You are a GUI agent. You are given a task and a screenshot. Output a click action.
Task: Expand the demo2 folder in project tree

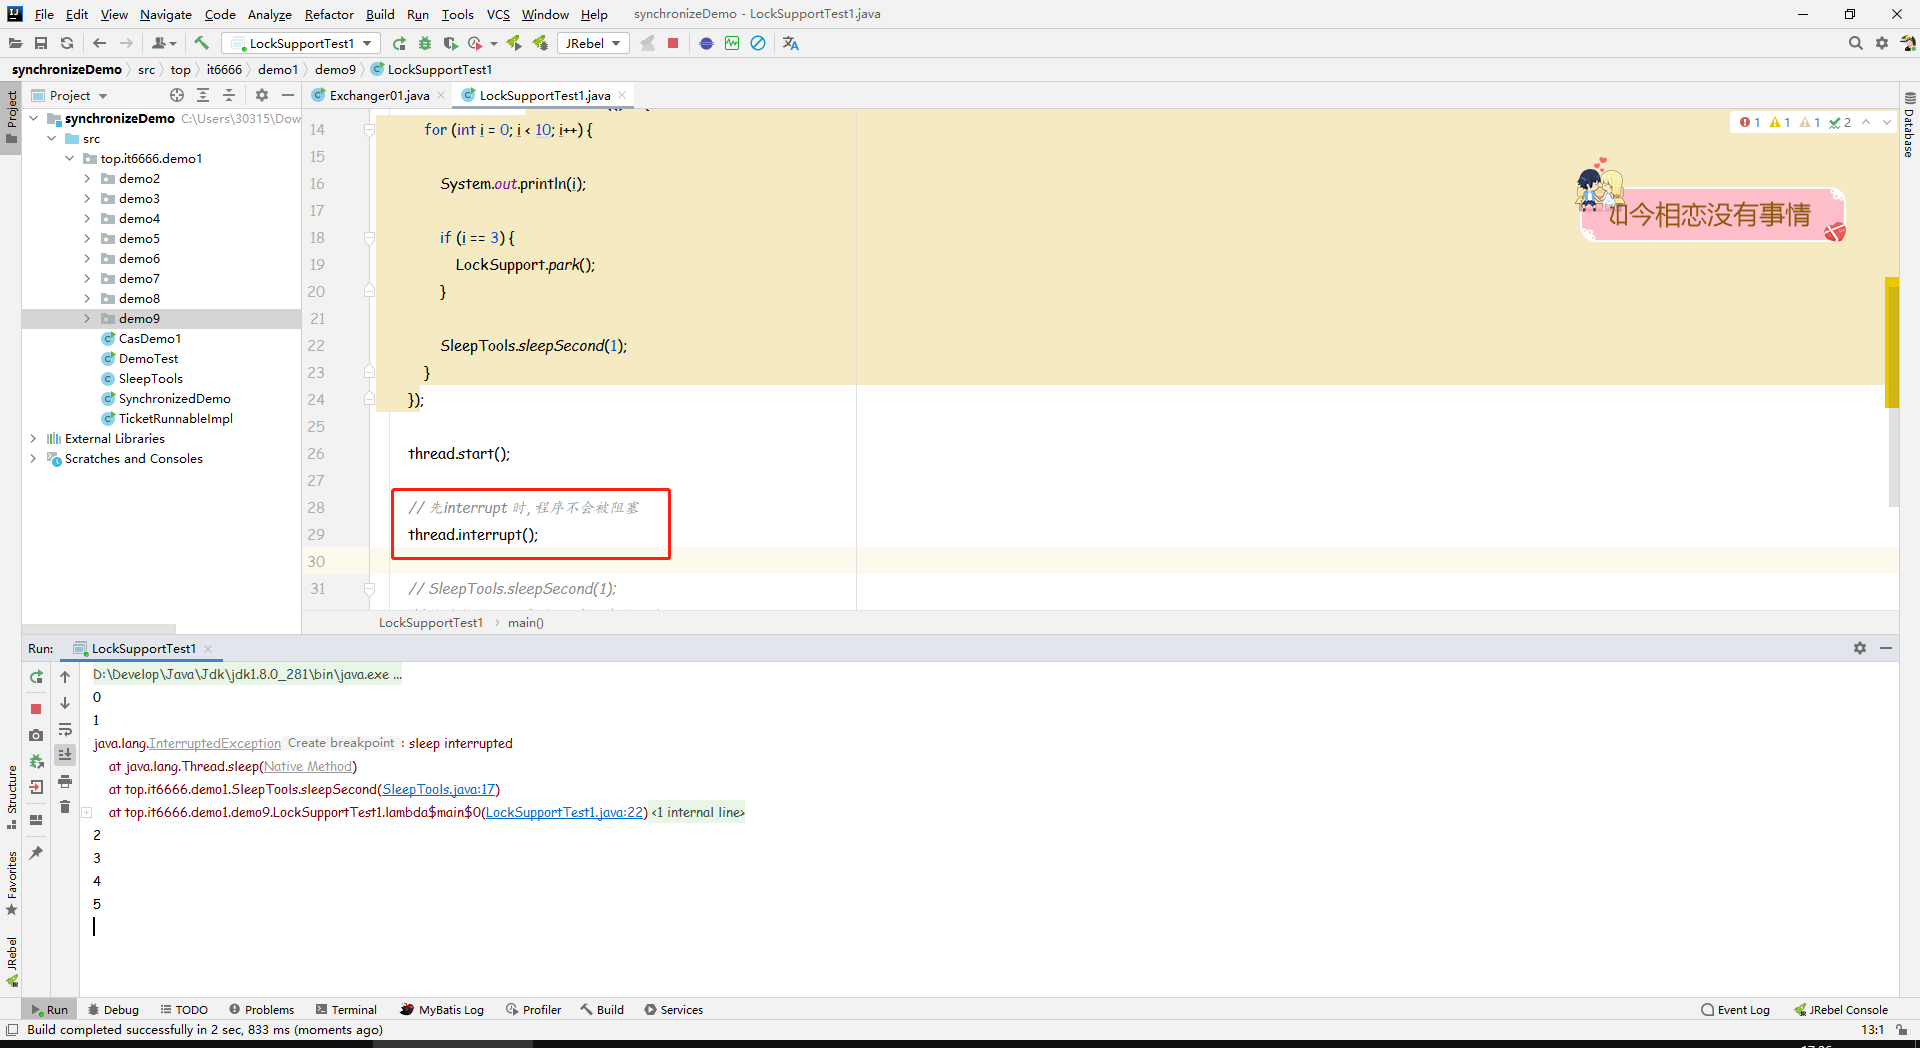(x=87, y=179)
